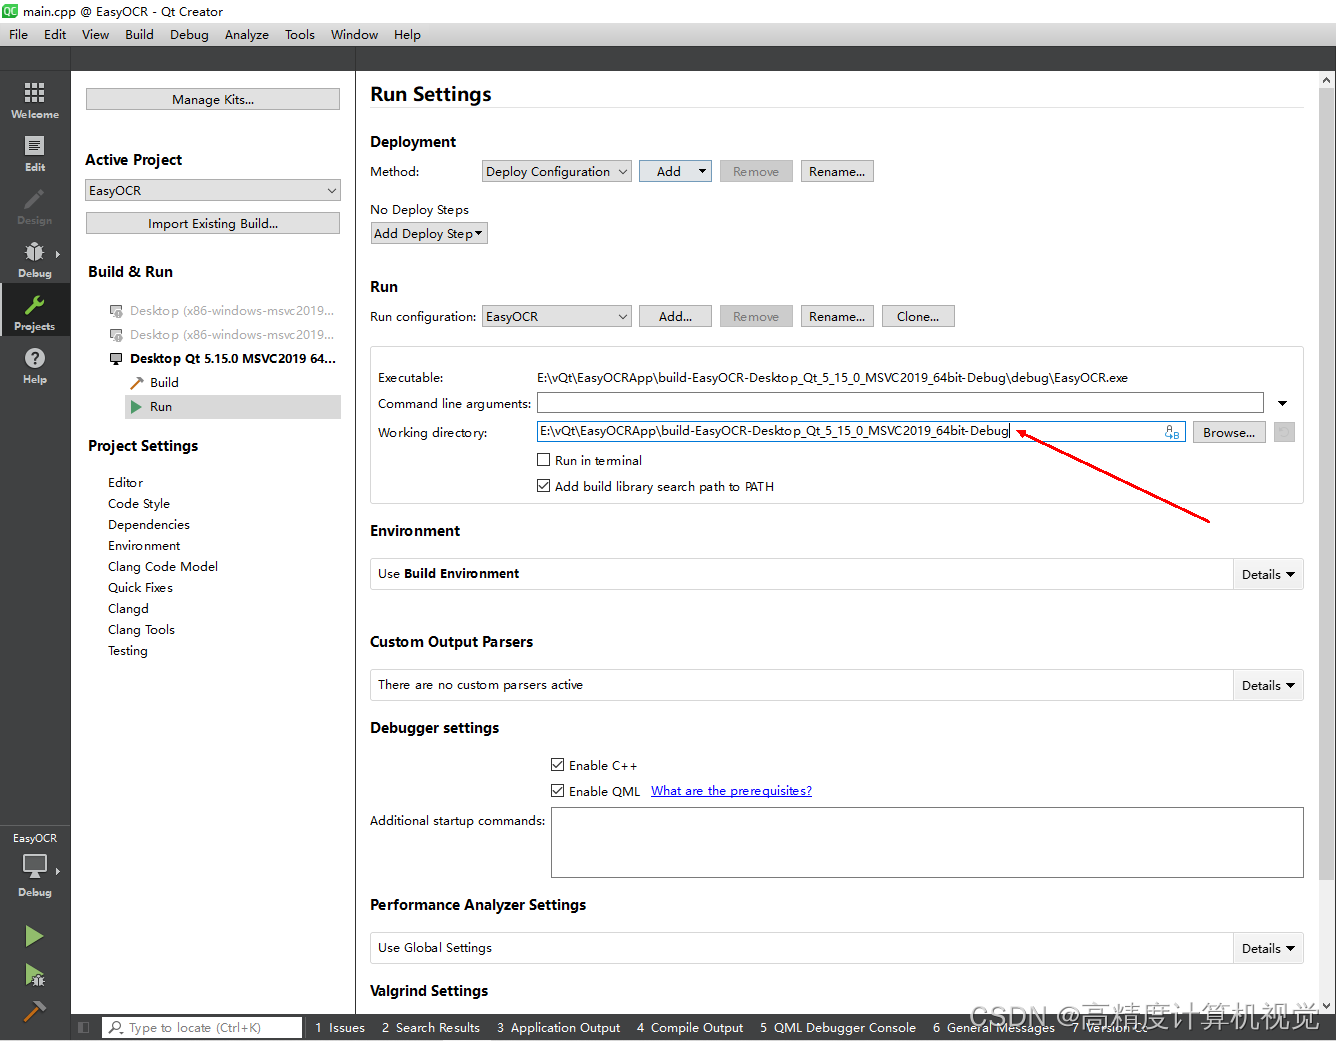Open the Active Project EasyOCR dropdown
The width and height of the screenshot is (1336, 1041).
click(213, 190)
